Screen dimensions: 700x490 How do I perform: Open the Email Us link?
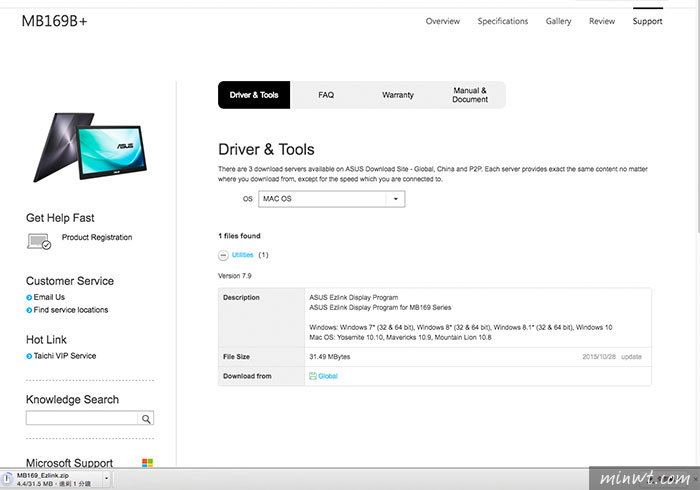[x=49, y=297]
